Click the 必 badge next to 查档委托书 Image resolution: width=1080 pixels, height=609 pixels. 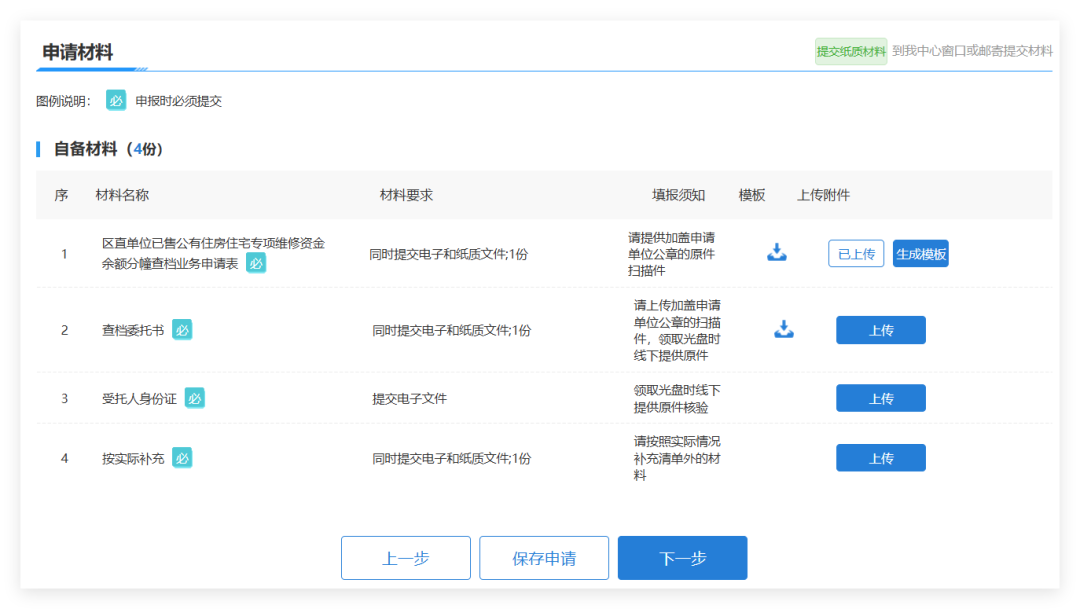(182, 329)
